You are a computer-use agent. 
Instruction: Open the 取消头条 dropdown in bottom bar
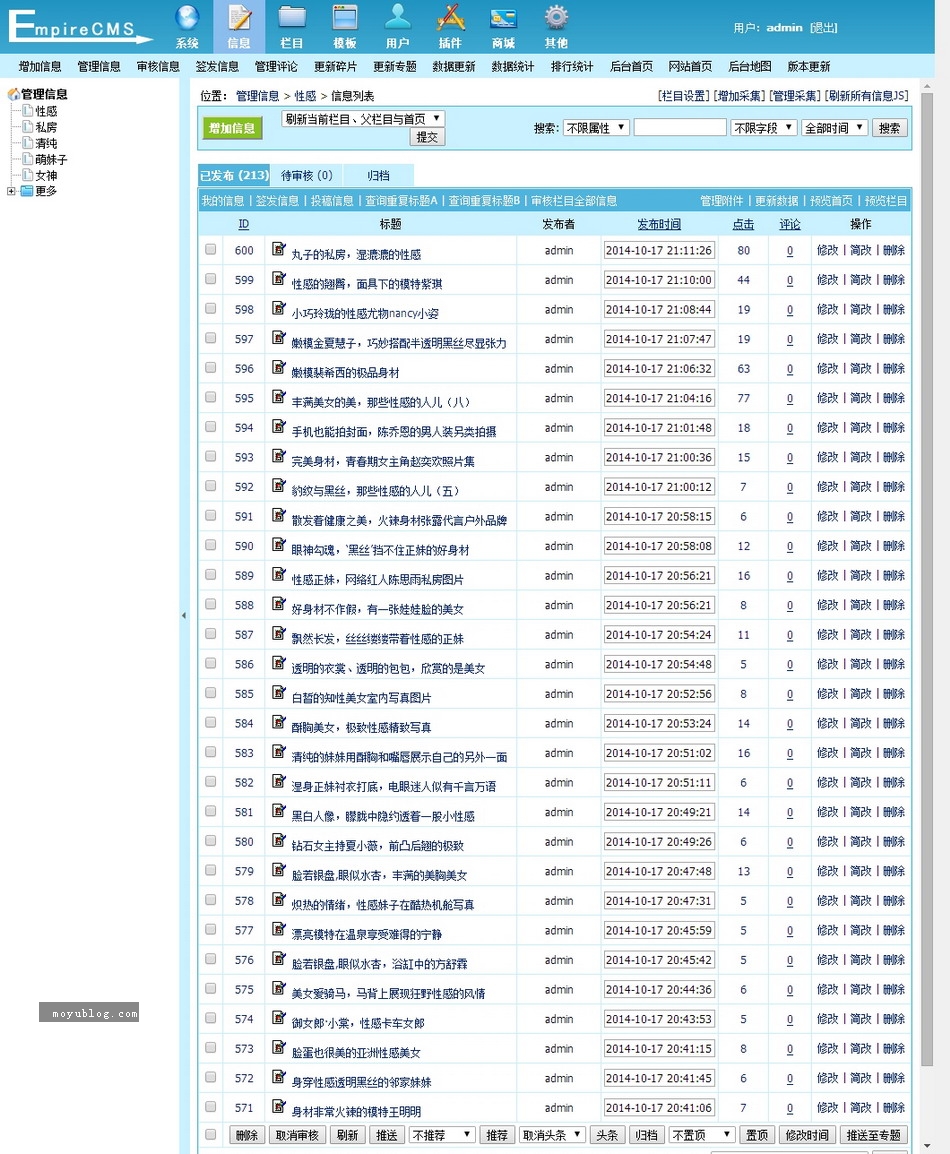point(552,1135)
